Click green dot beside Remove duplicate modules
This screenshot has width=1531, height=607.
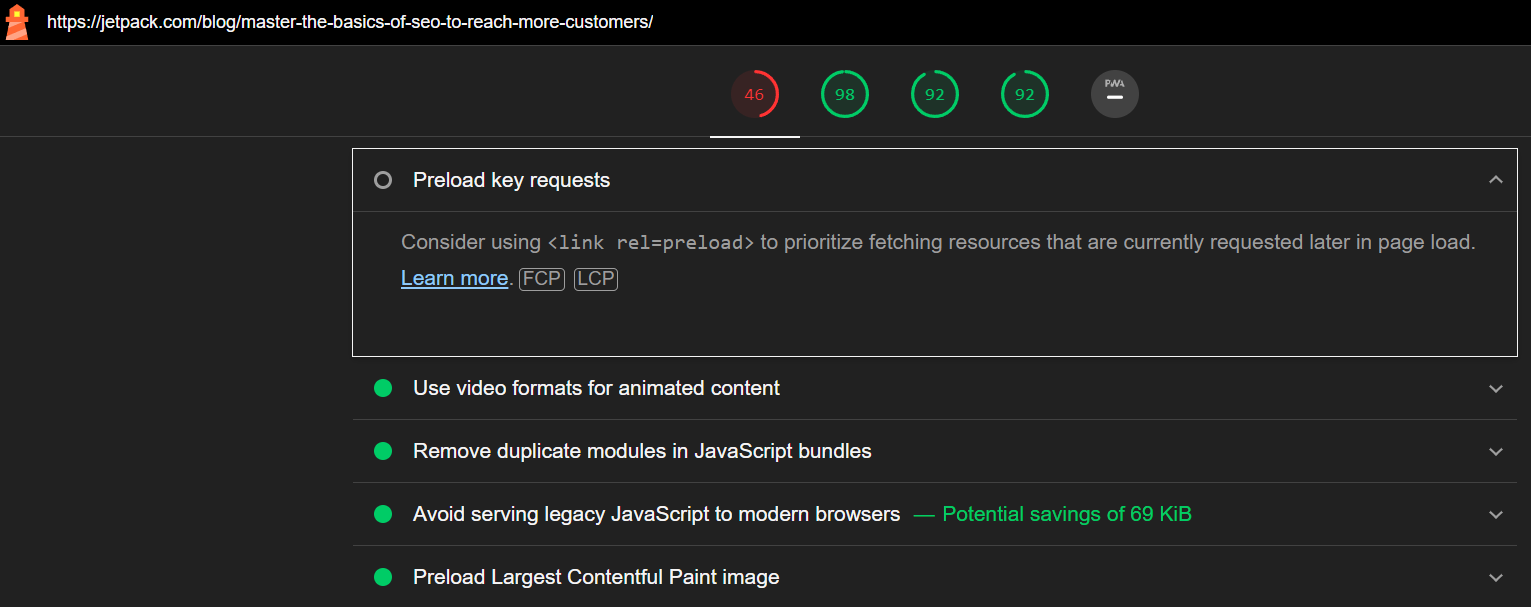[383, 451]
